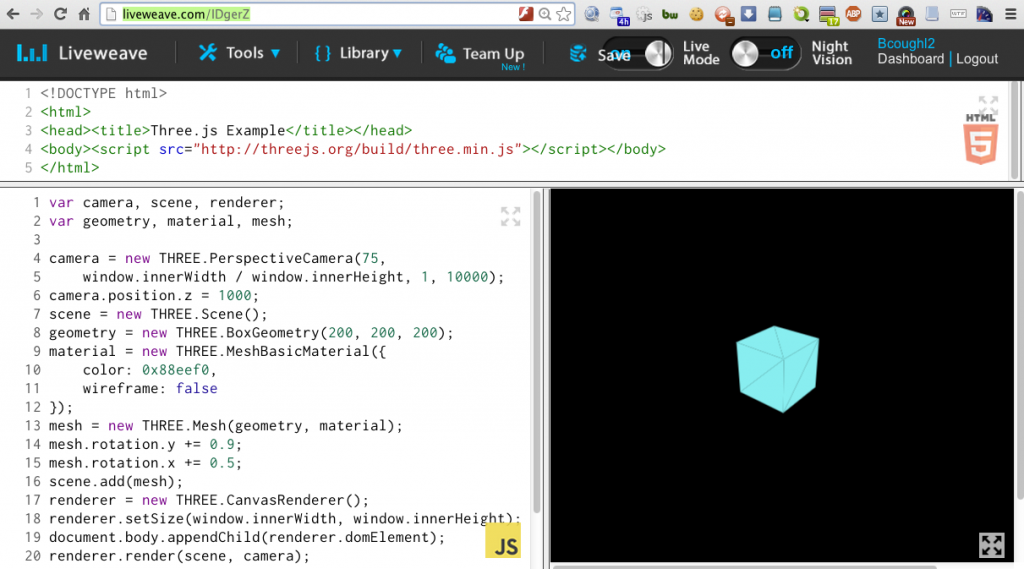This screenshot has height=569, width=1024.
Task: Open the Chrome hamburger menu
Action: (x=1010, y=14)
